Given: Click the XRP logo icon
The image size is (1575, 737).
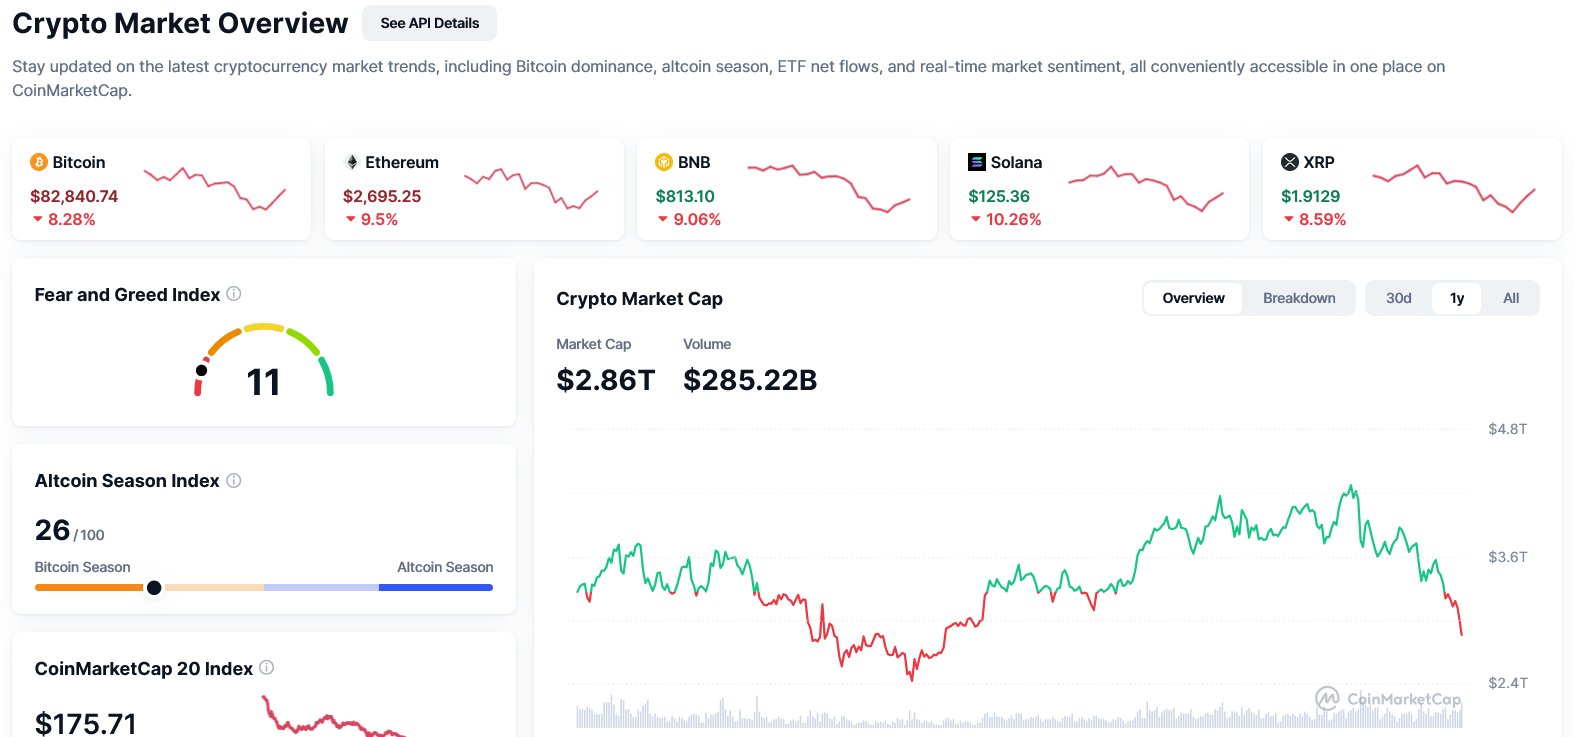Looking at the screenshot, I should pos(1290,162).
